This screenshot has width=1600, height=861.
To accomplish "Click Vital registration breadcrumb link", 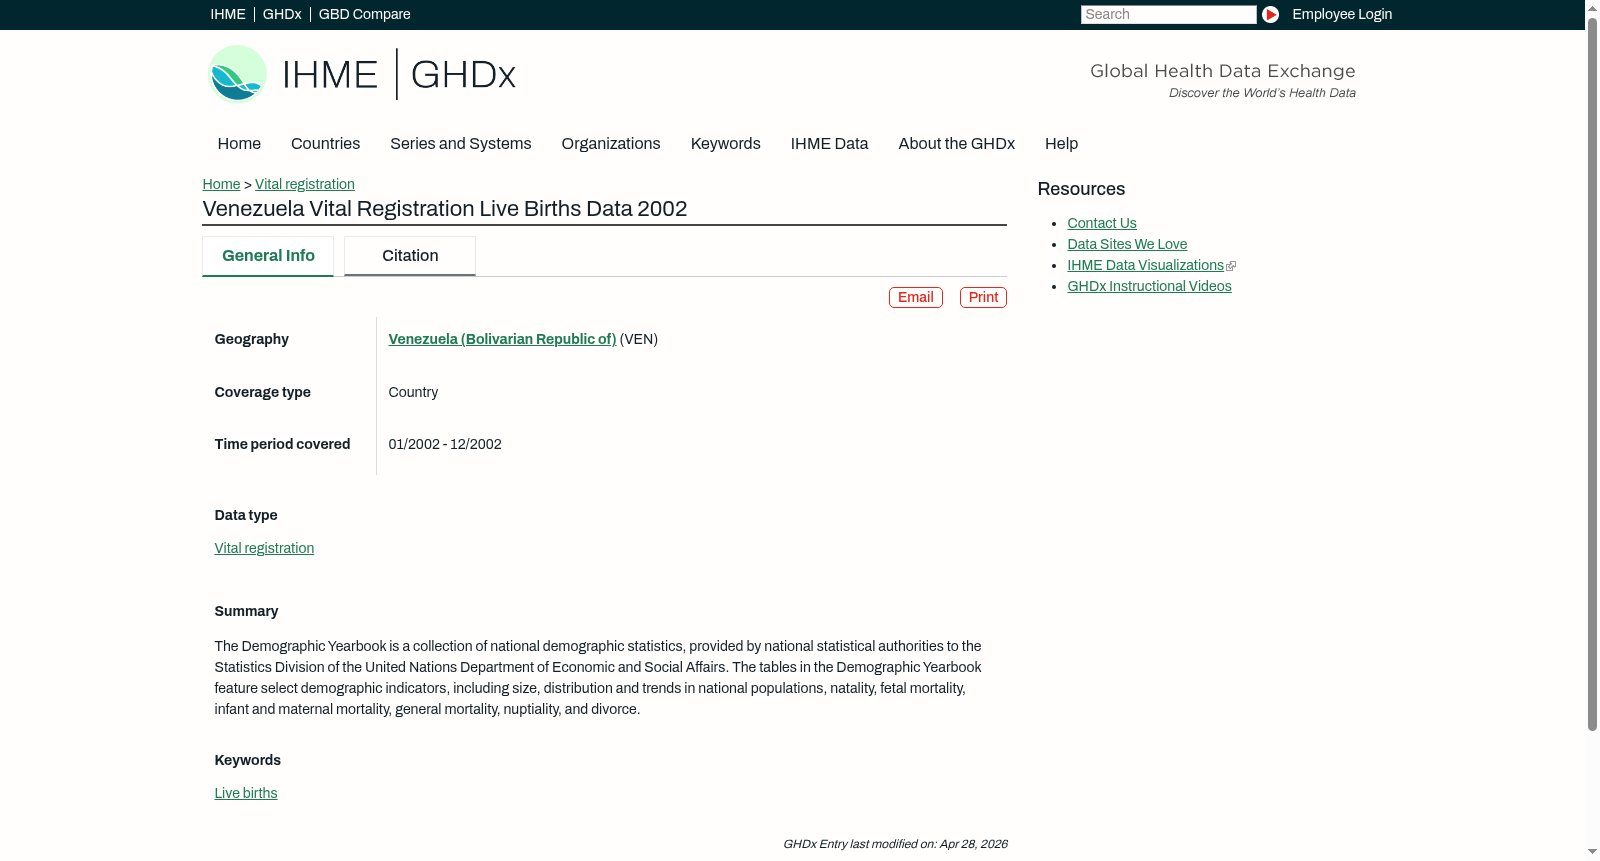I will pos(305,184).
